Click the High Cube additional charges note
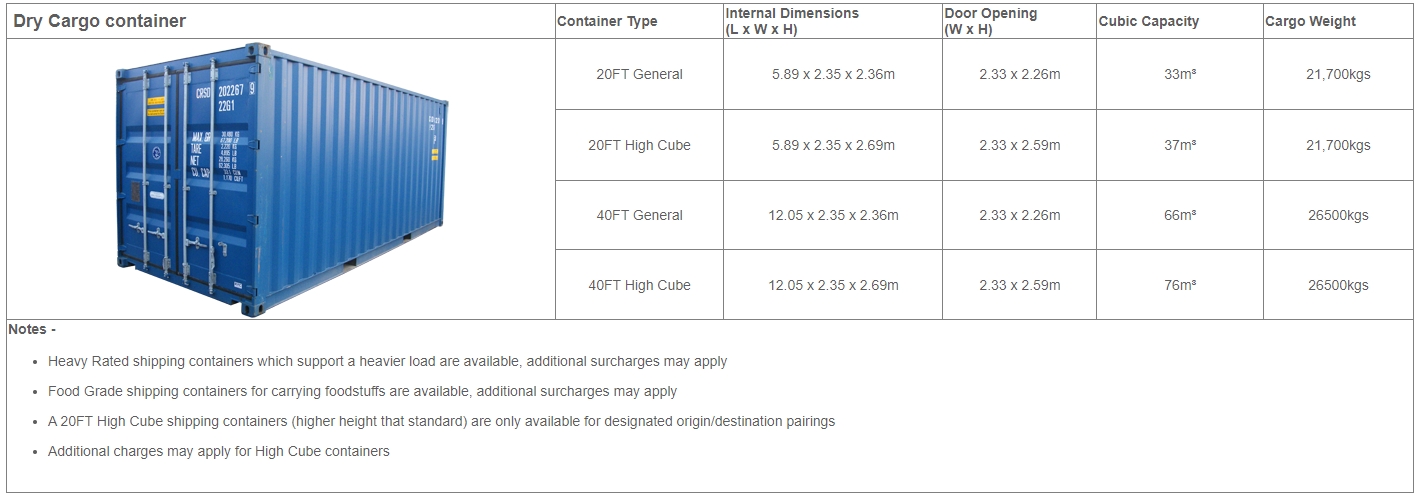 tap(218, 451)
